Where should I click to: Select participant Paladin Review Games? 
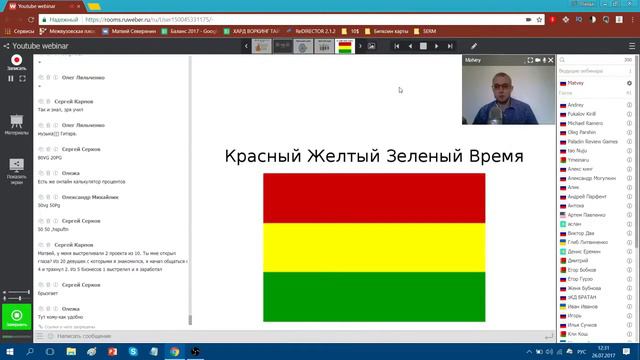pyautogui.click(x=593, y=142)
